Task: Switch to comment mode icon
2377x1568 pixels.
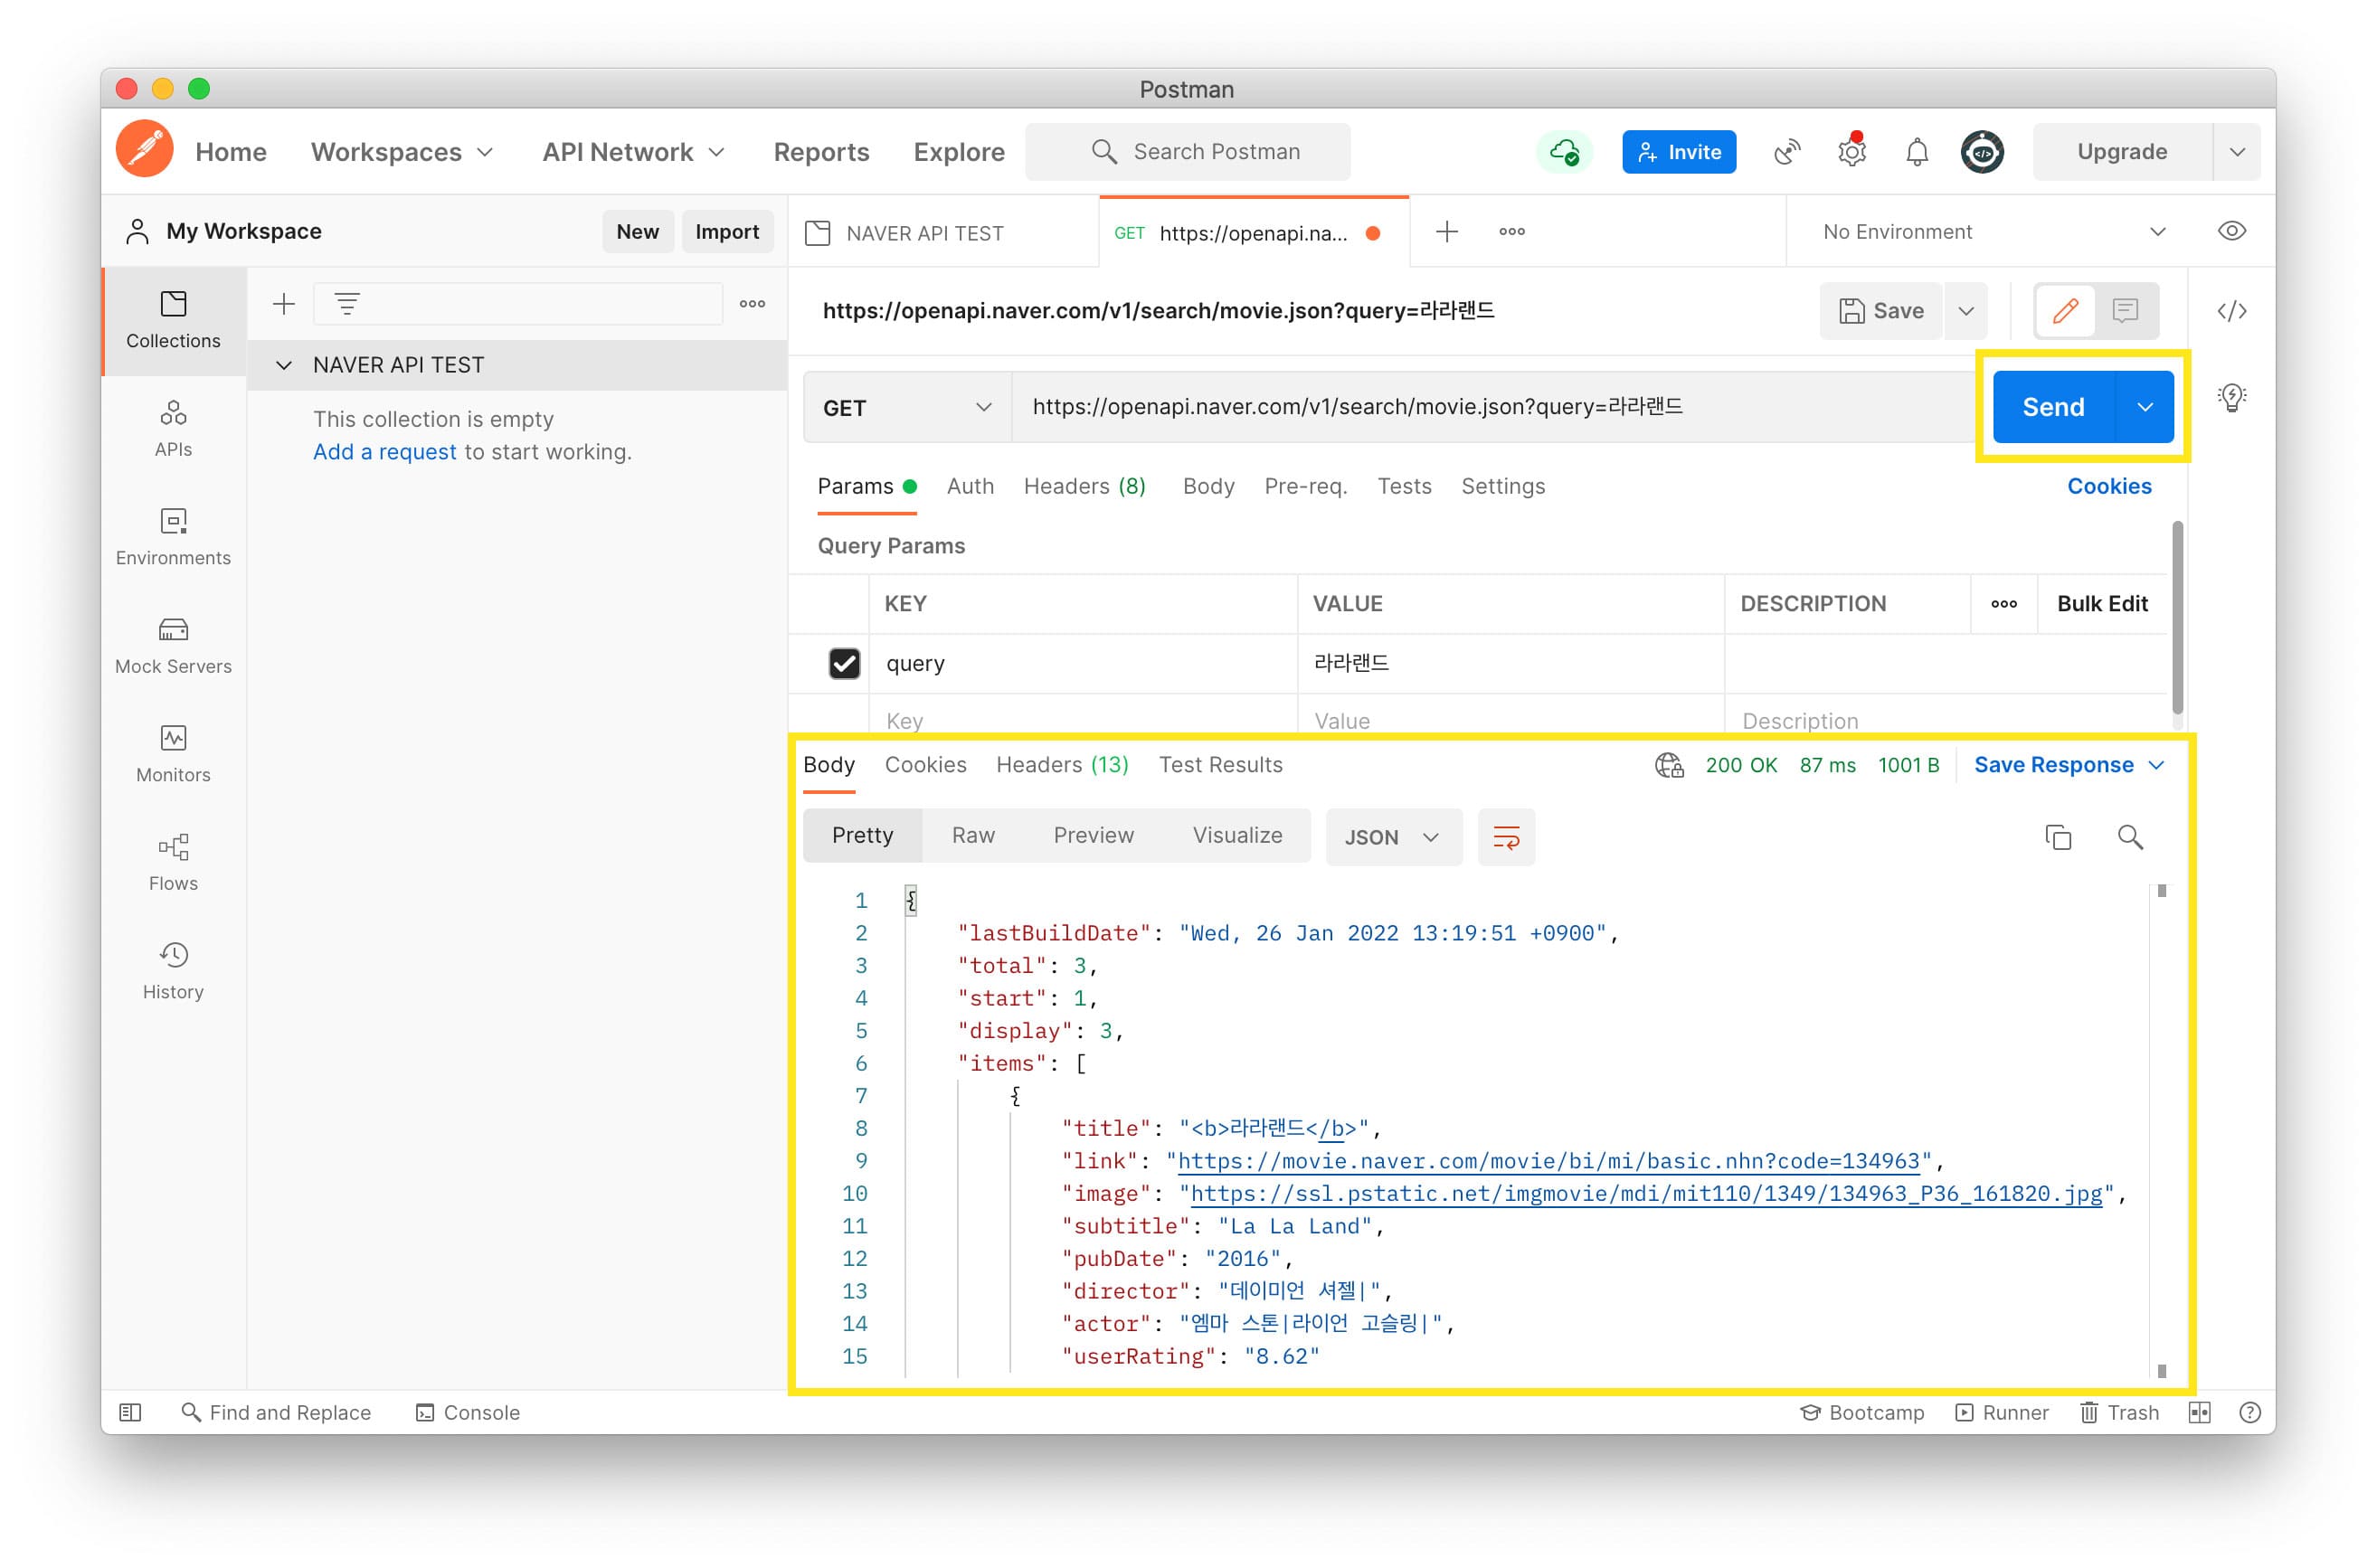Action: [2124, 311]
